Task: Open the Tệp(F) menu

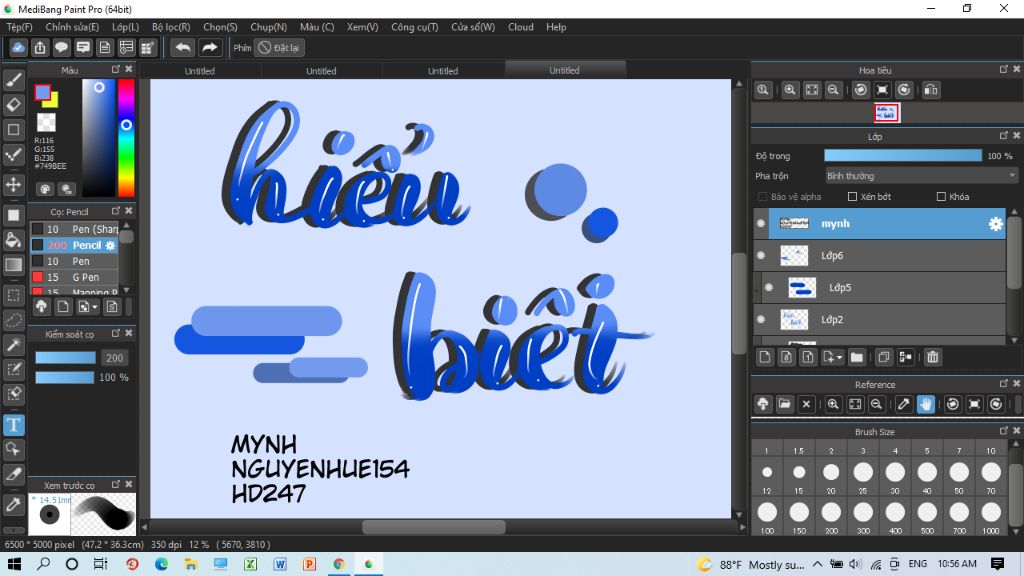Action: point(19,27)
